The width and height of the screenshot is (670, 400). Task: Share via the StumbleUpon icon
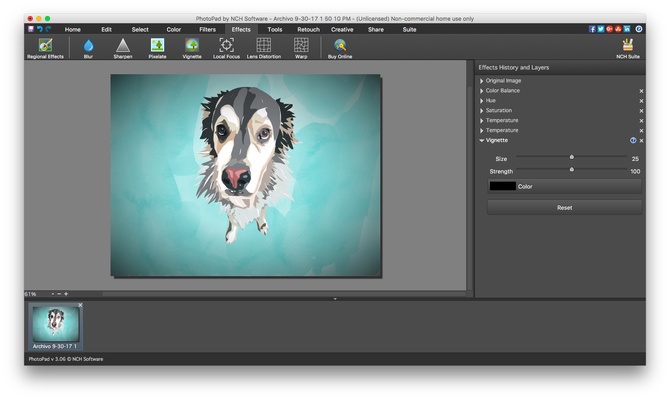pyautogui.click(x=618, y=29)
